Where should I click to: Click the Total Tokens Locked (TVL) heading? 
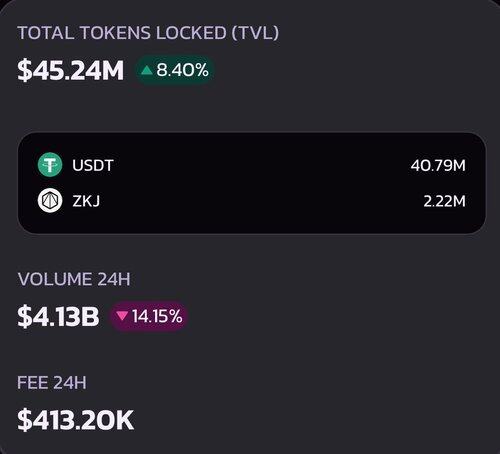click(148, 33)
